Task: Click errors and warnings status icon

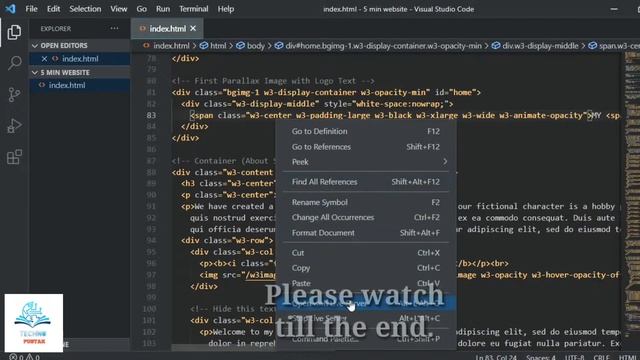Action: pyautogui.click(x=24, y=357)
